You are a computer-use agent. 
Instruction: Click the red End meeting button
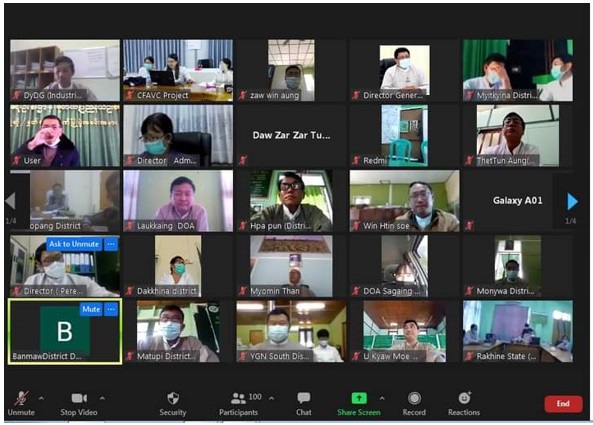[x=563, y=404]
